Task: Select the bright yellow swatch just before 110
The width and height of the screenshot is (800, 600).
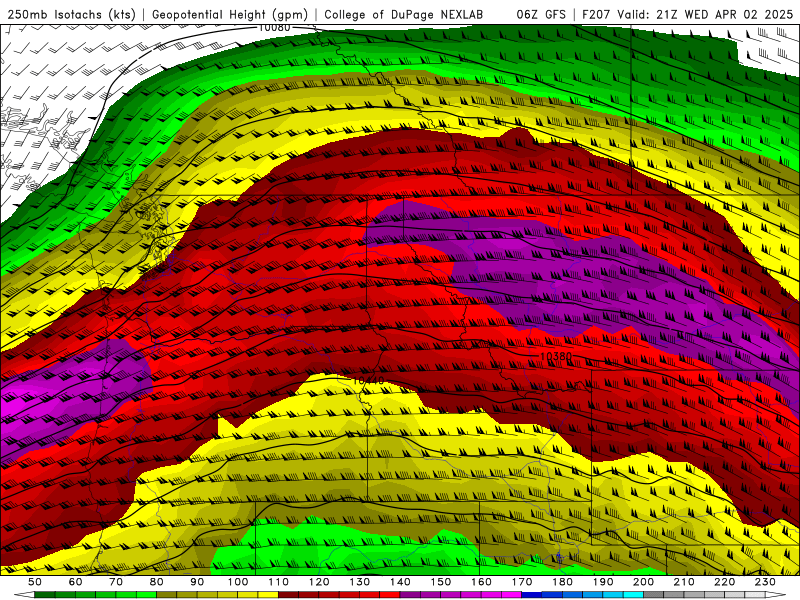Action: coord(268,595)
